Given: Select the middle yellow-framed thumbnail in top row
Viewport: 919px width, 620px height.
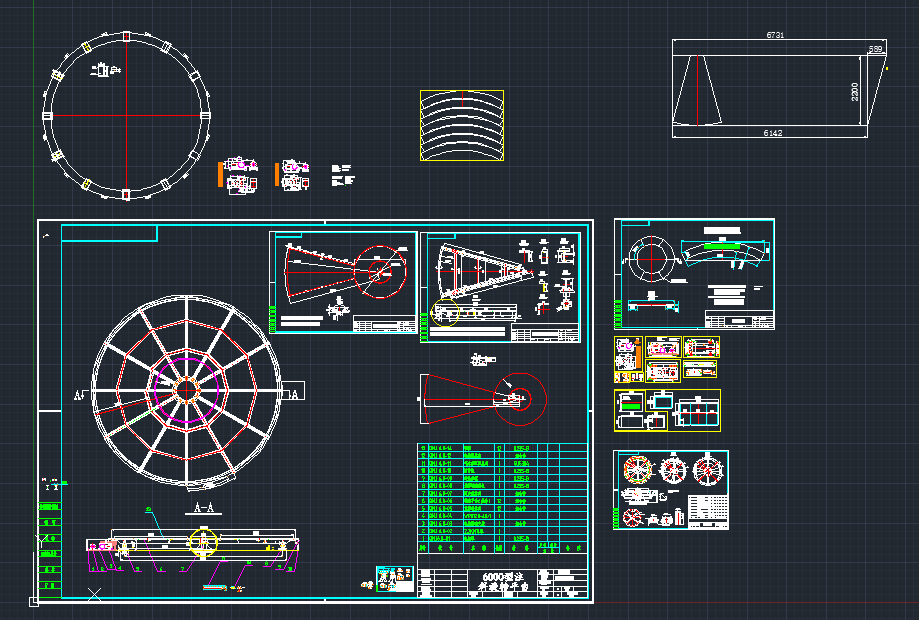Looking at the screenshot, I should coord(663,347).
